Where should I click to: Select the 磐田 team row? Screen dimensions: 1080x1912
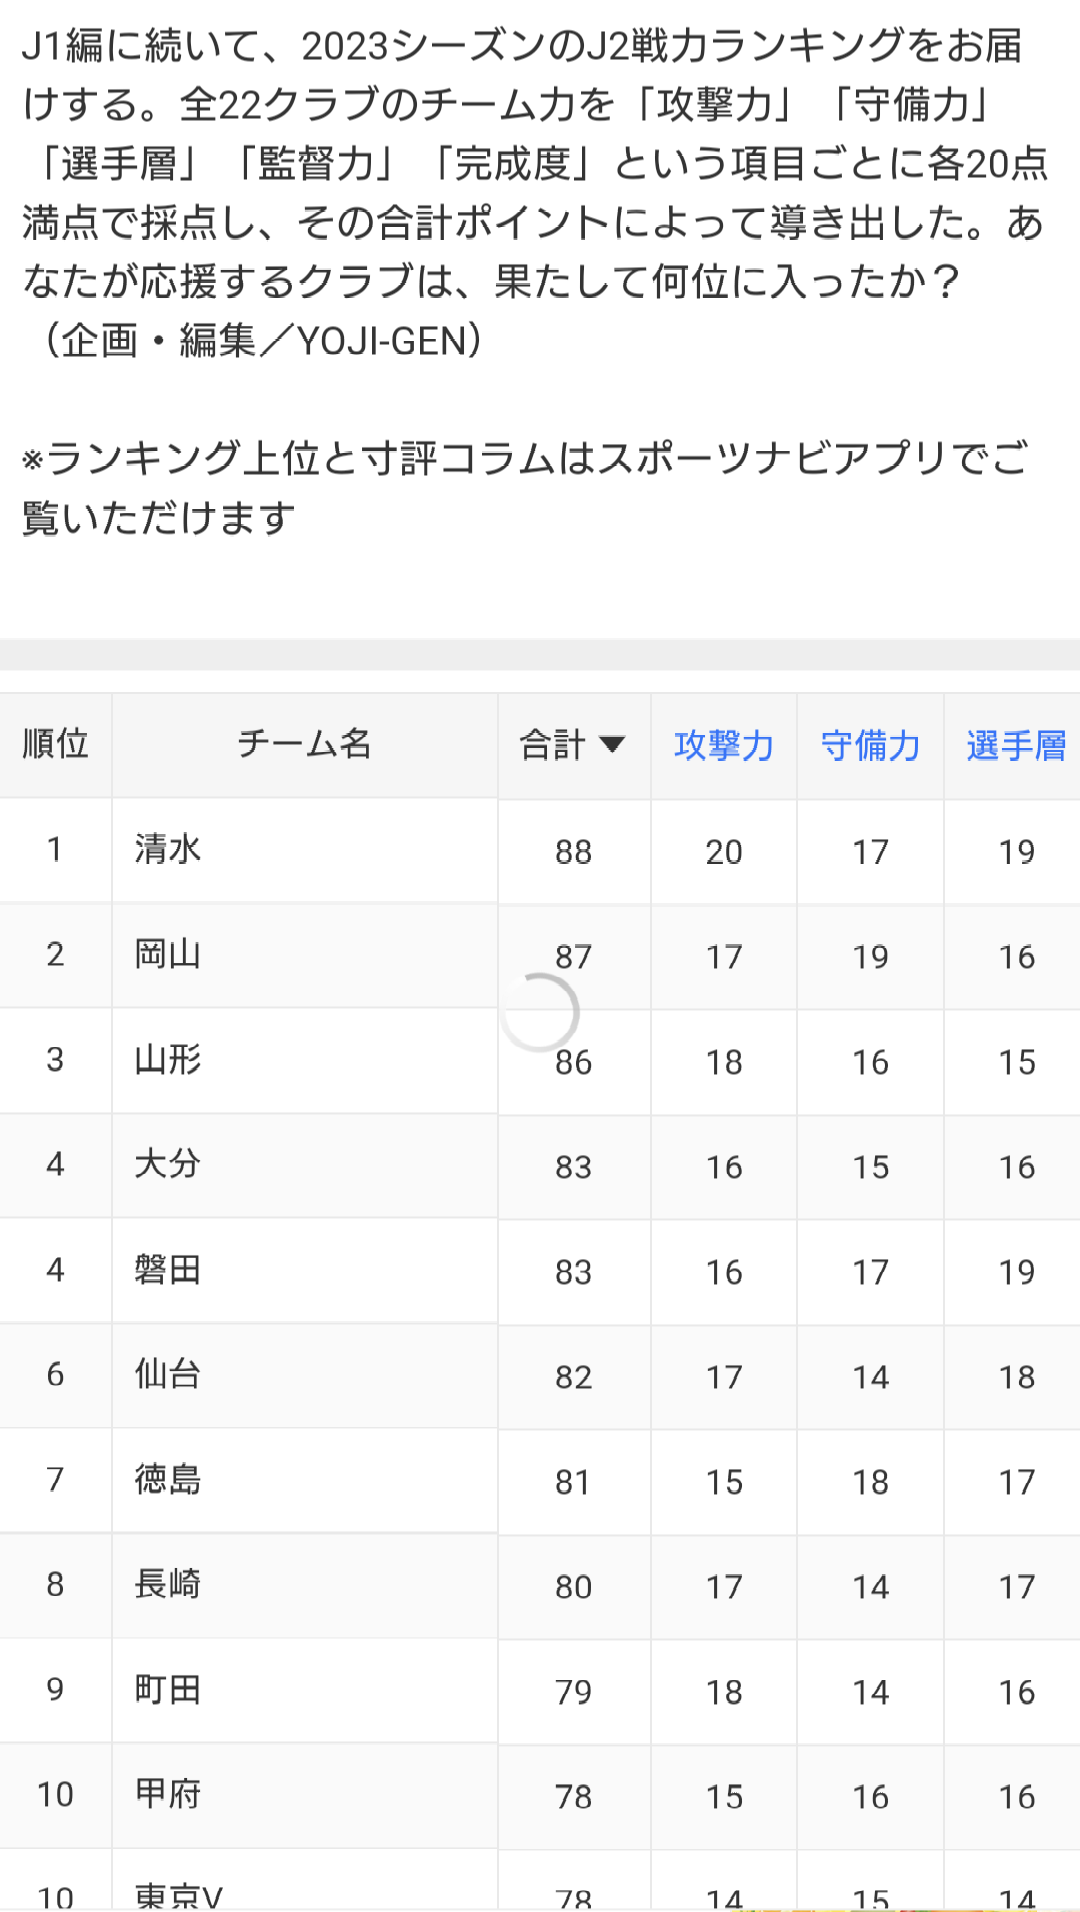point(540,1270)
